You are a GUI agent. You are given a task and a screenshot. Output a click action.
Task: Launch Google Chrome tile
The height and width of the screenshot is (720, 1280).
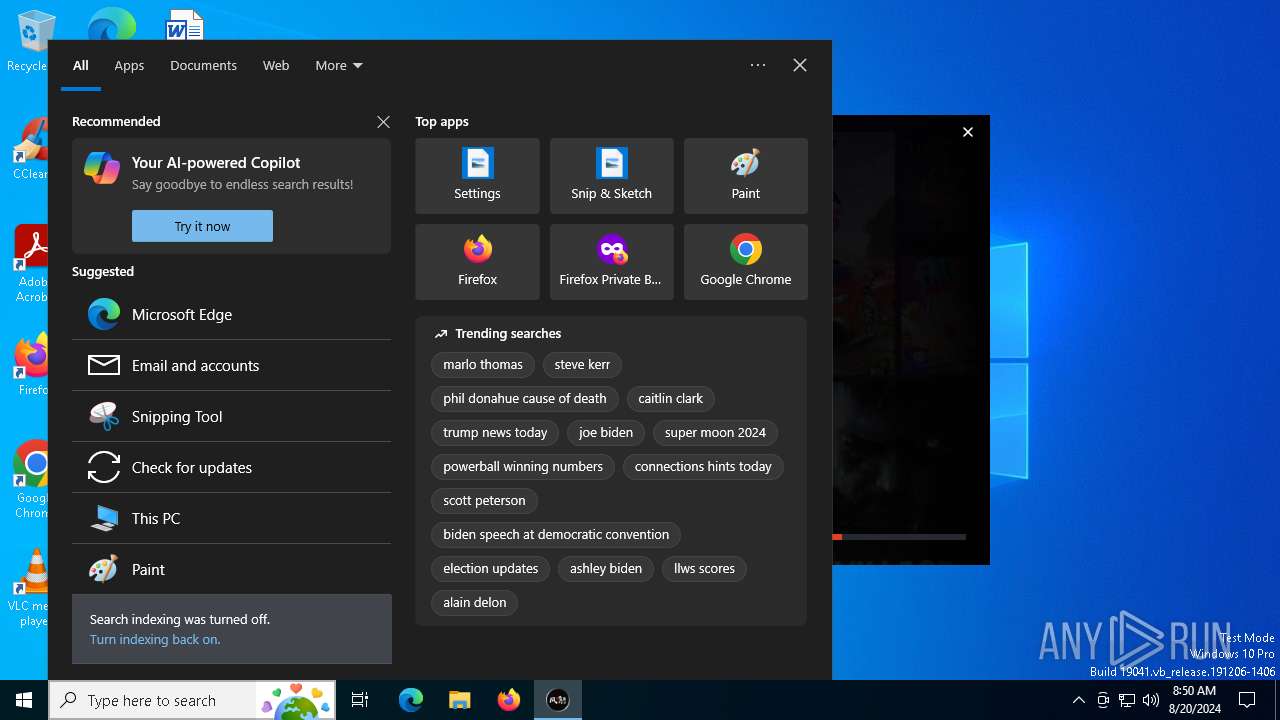pos(745,262)
